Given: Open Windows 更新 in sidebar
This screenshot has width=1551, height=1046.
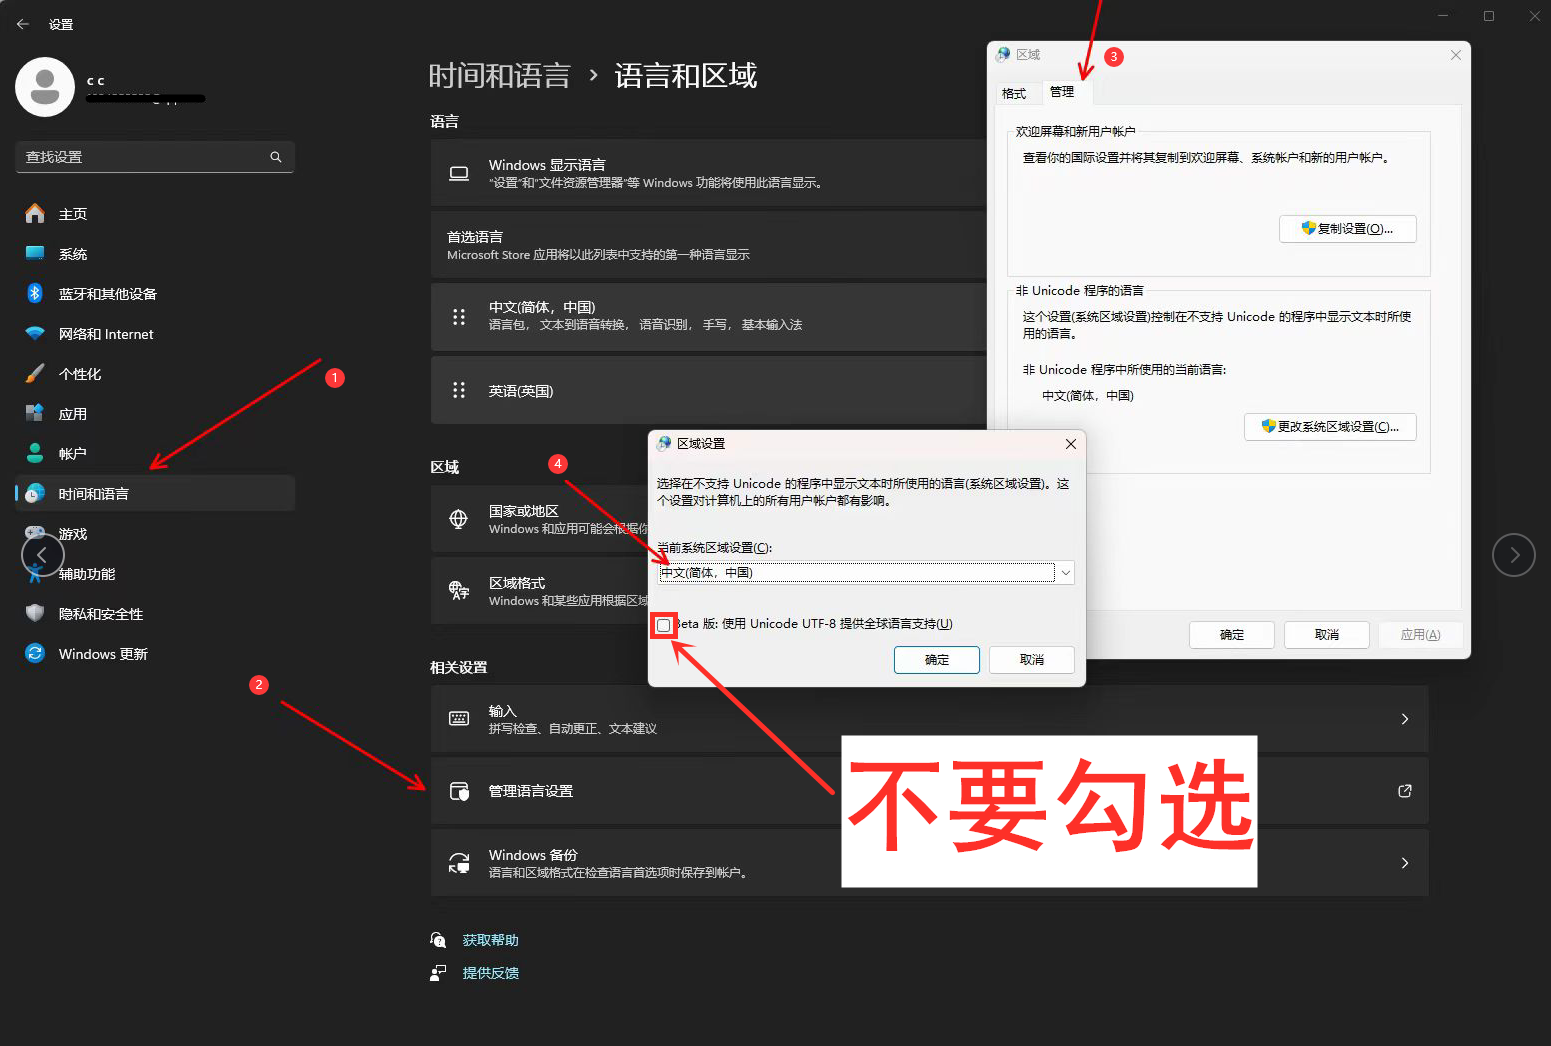Looking at the screenshot, I should [x=155, y=654].
